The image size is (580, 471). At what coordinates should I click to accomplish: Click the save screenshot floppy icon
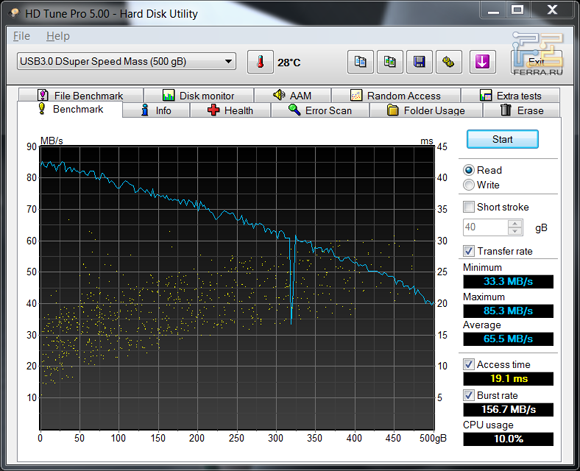point(419,62)
